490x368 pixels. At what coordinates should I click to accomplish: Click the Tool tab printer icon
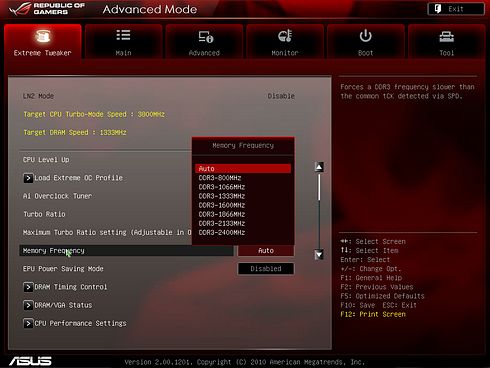[x=446, y=36]
